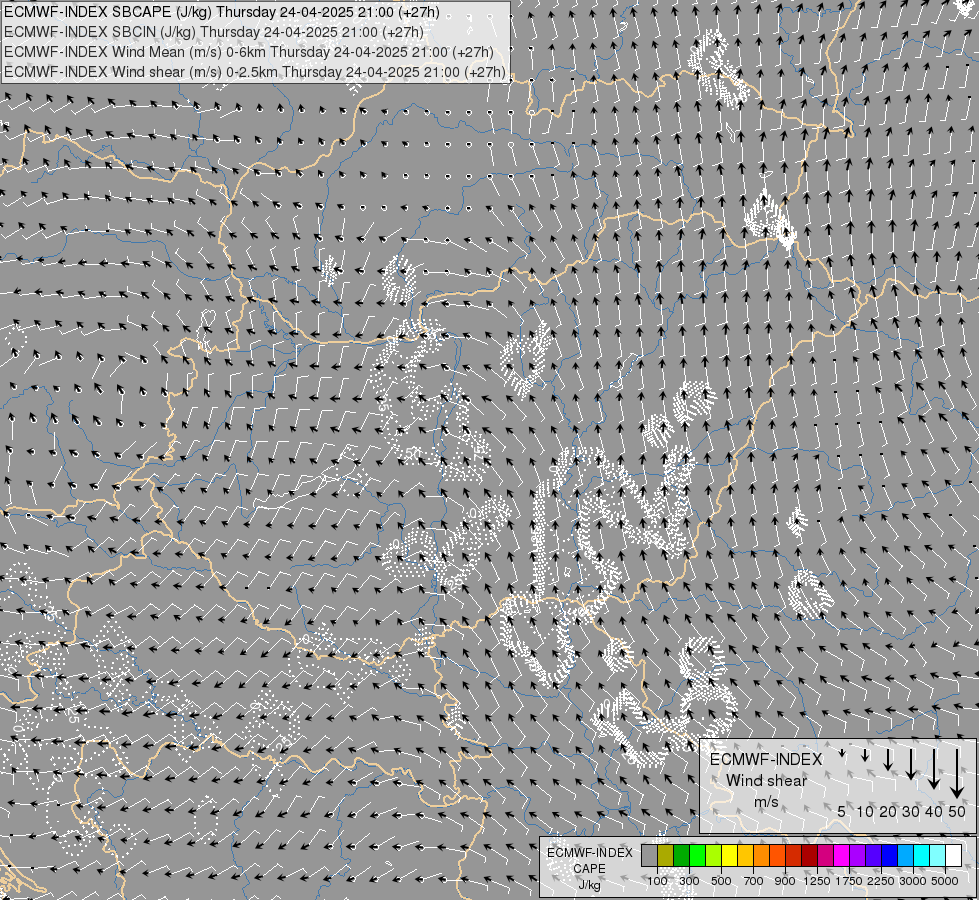Image resolution: width=979 pixels, height=900 pixels.
Task: Click the '10' wind shear scale number
Action: coord(865,811)
